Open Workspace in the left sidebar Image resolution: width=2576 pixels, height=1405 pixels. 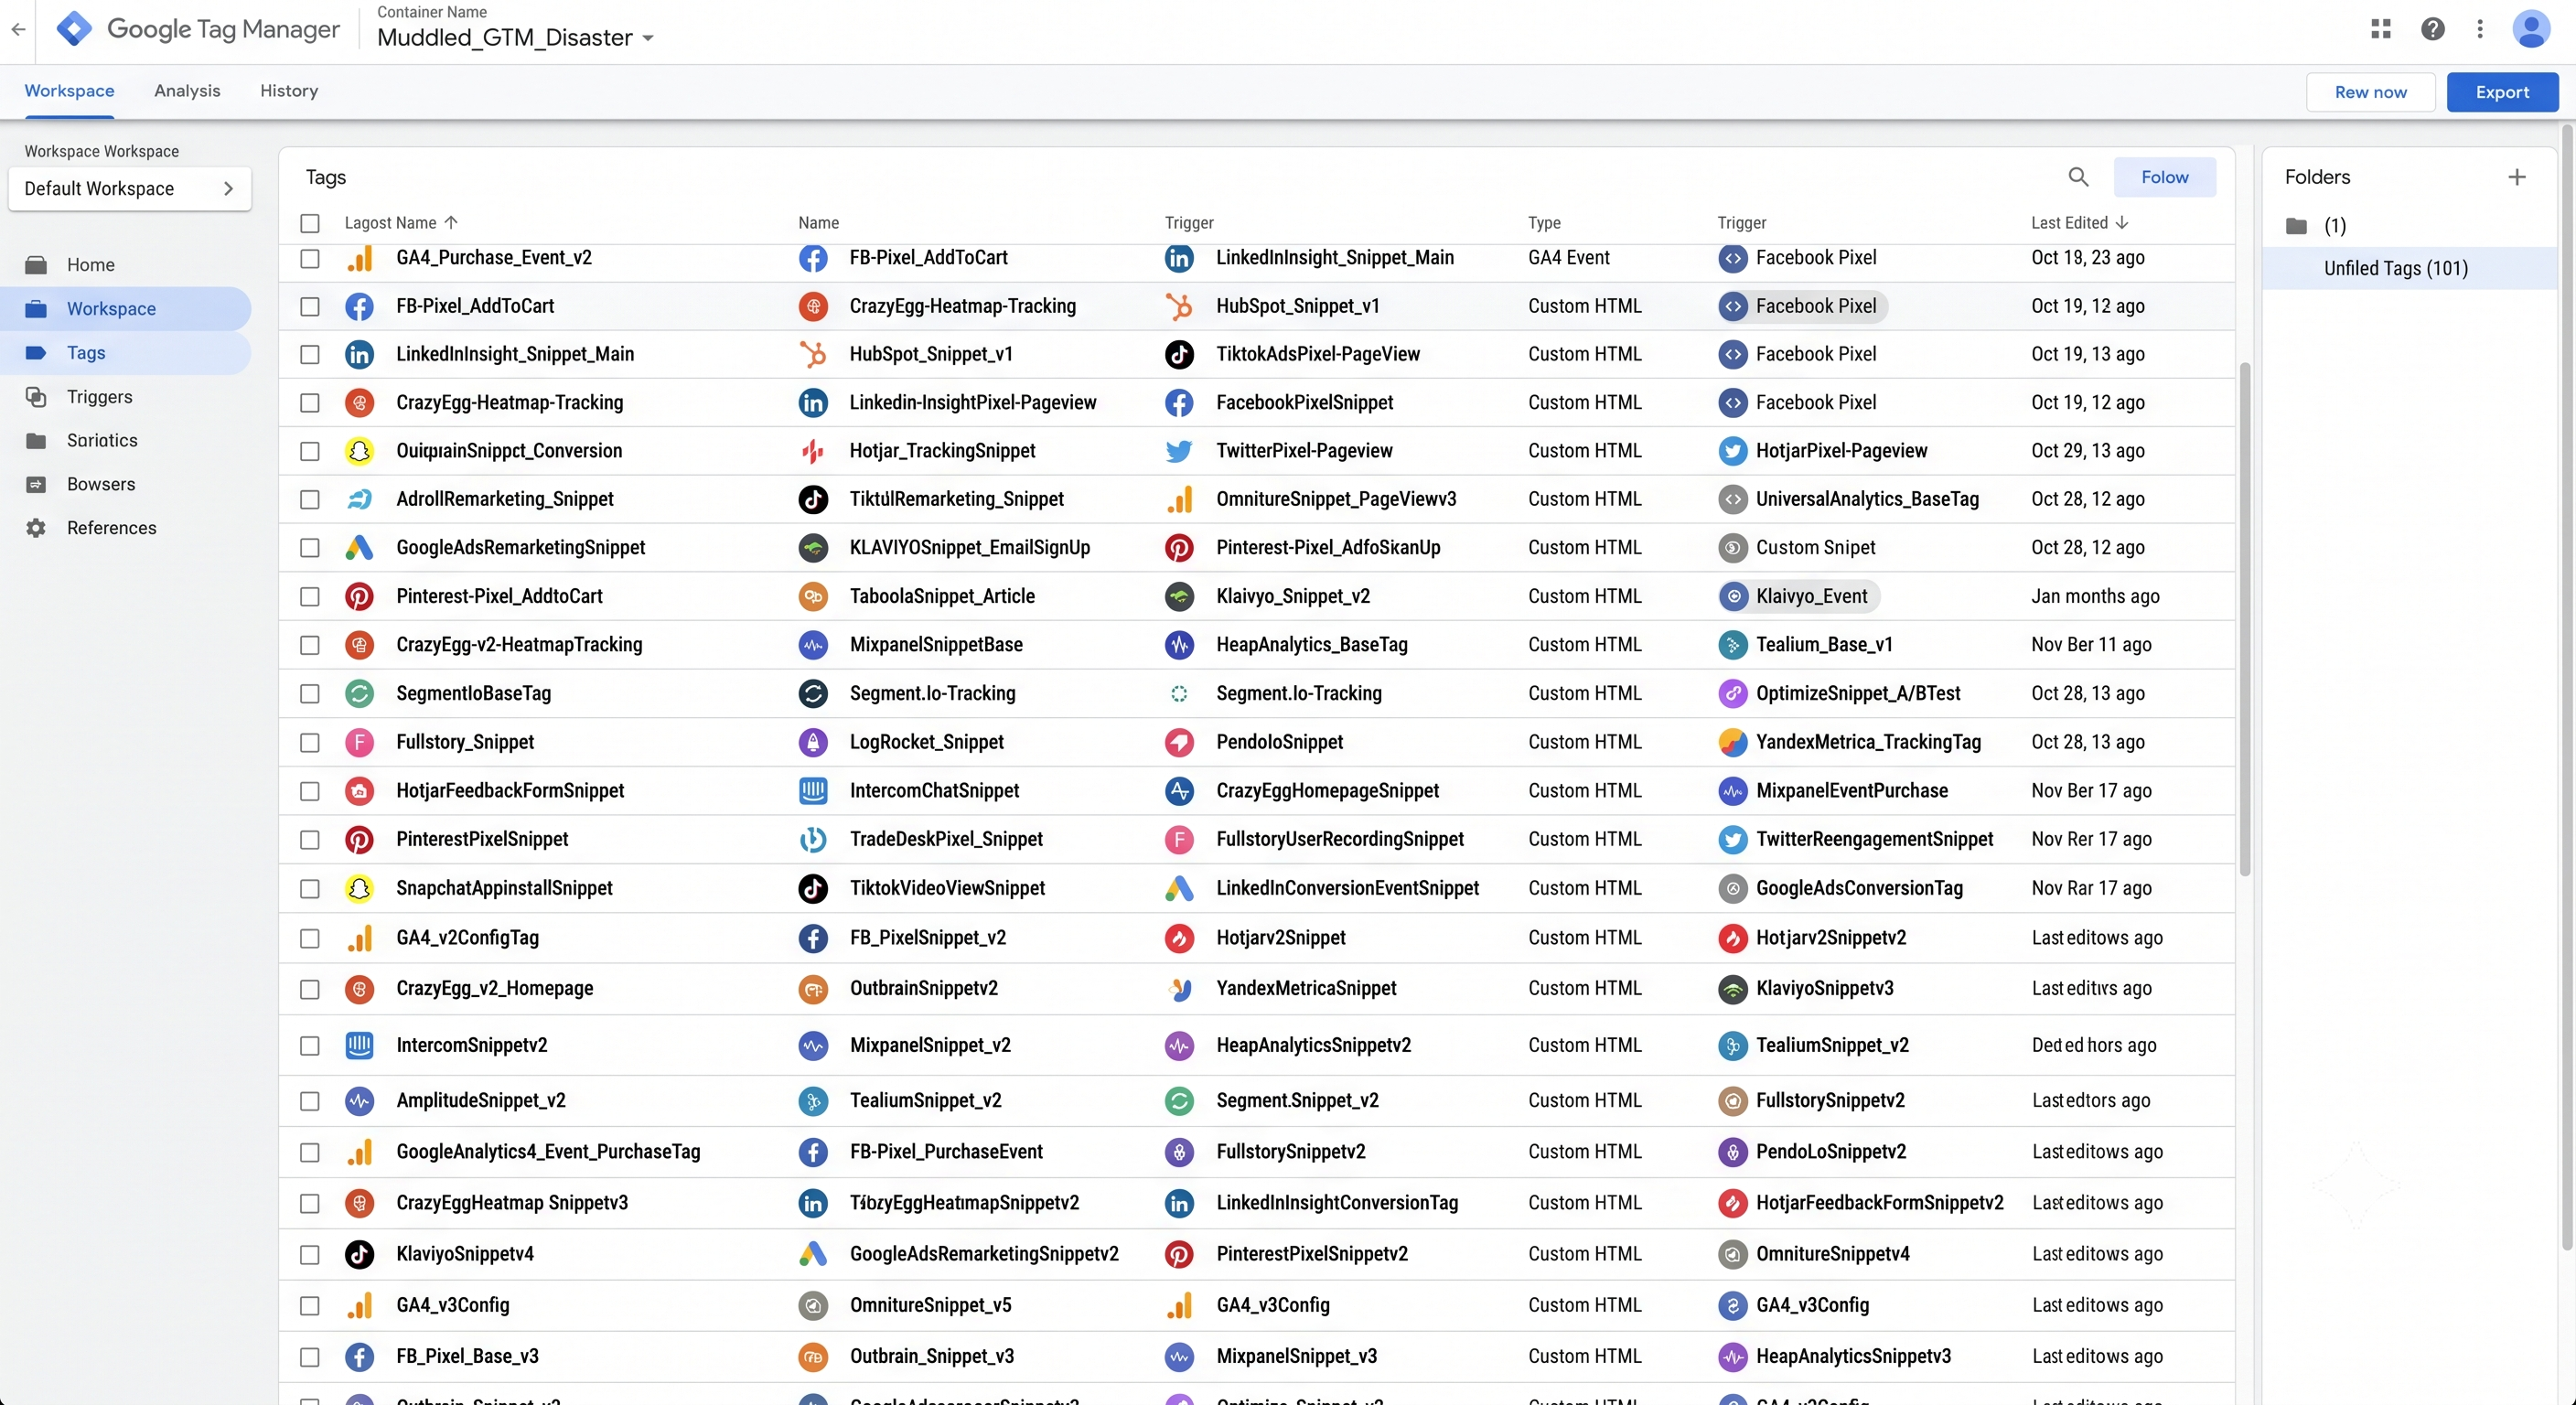[126, 309]
